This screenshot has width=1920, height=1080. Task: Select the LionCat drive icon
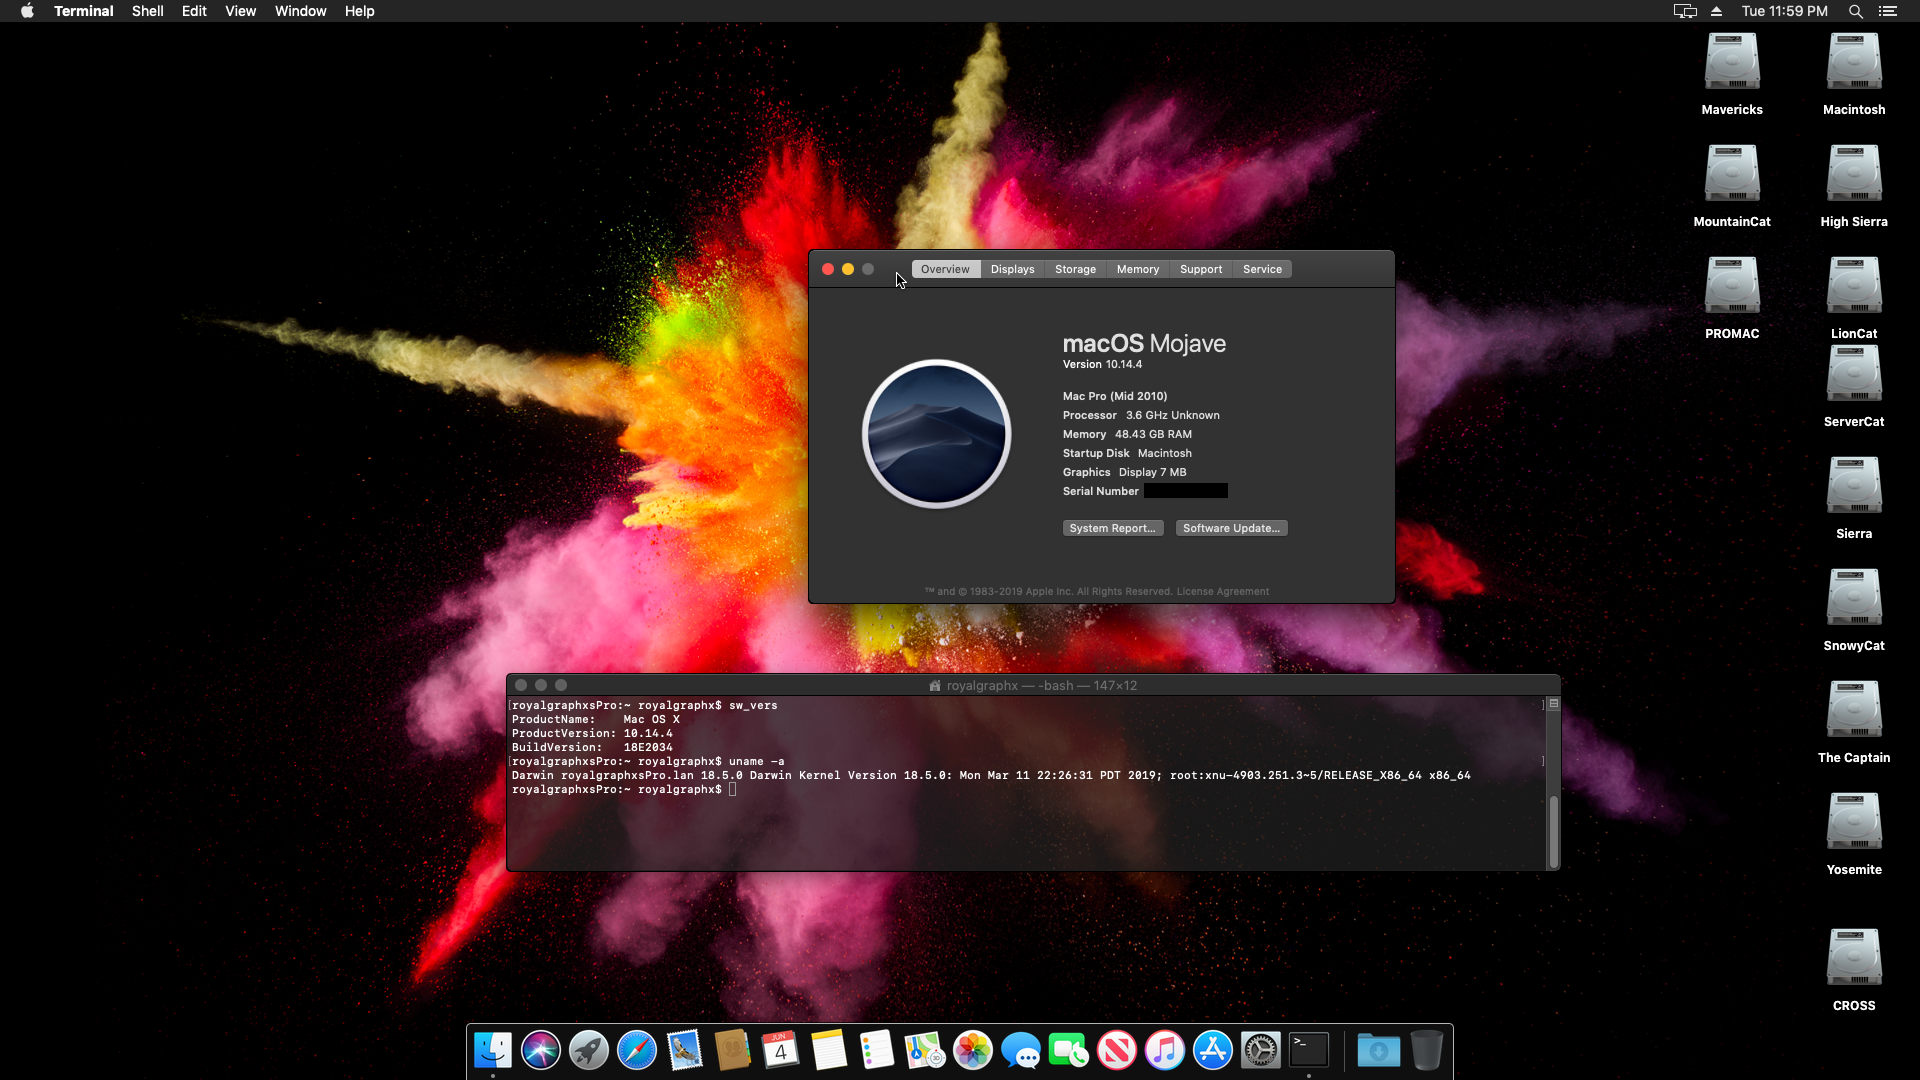pyautogui.click(x=1854, y=286)
